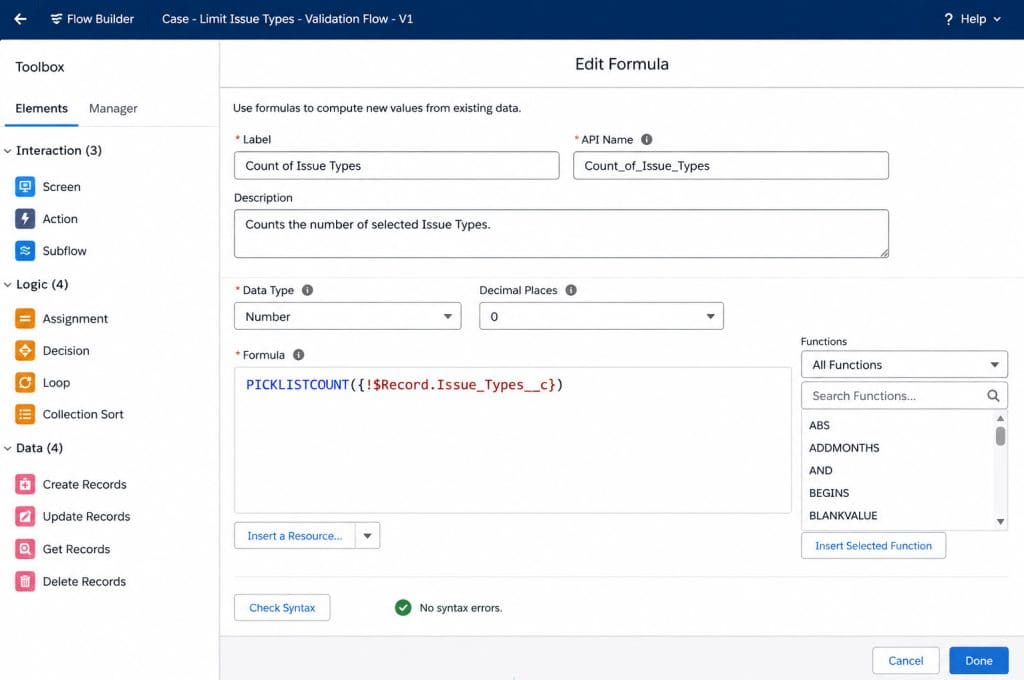Click the Toolbox heading text

click(40, 67)
